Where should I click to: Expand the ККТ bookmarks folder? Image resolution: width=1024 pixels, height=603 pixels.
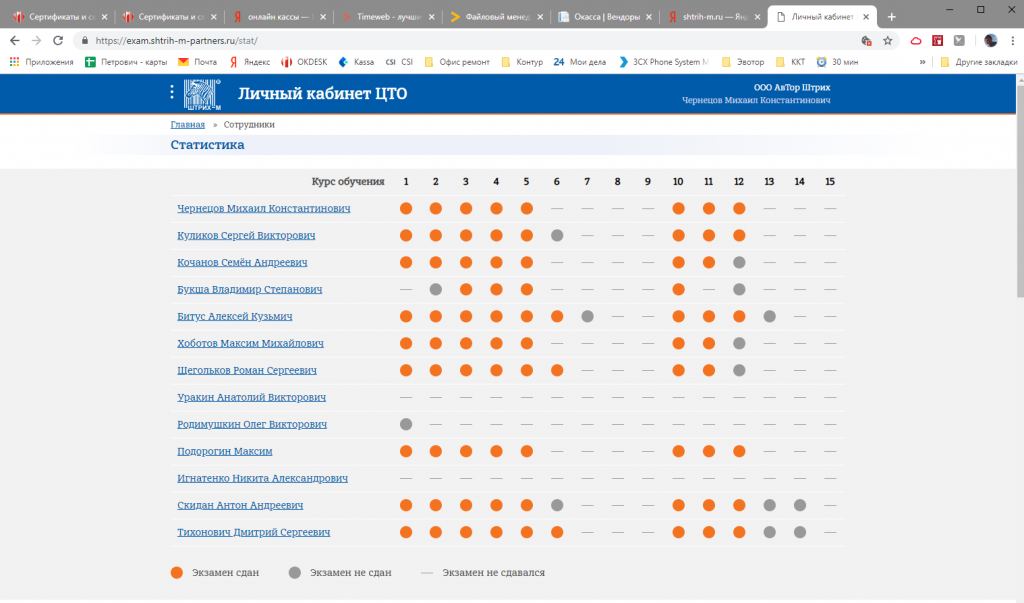(x=790, y=62)
